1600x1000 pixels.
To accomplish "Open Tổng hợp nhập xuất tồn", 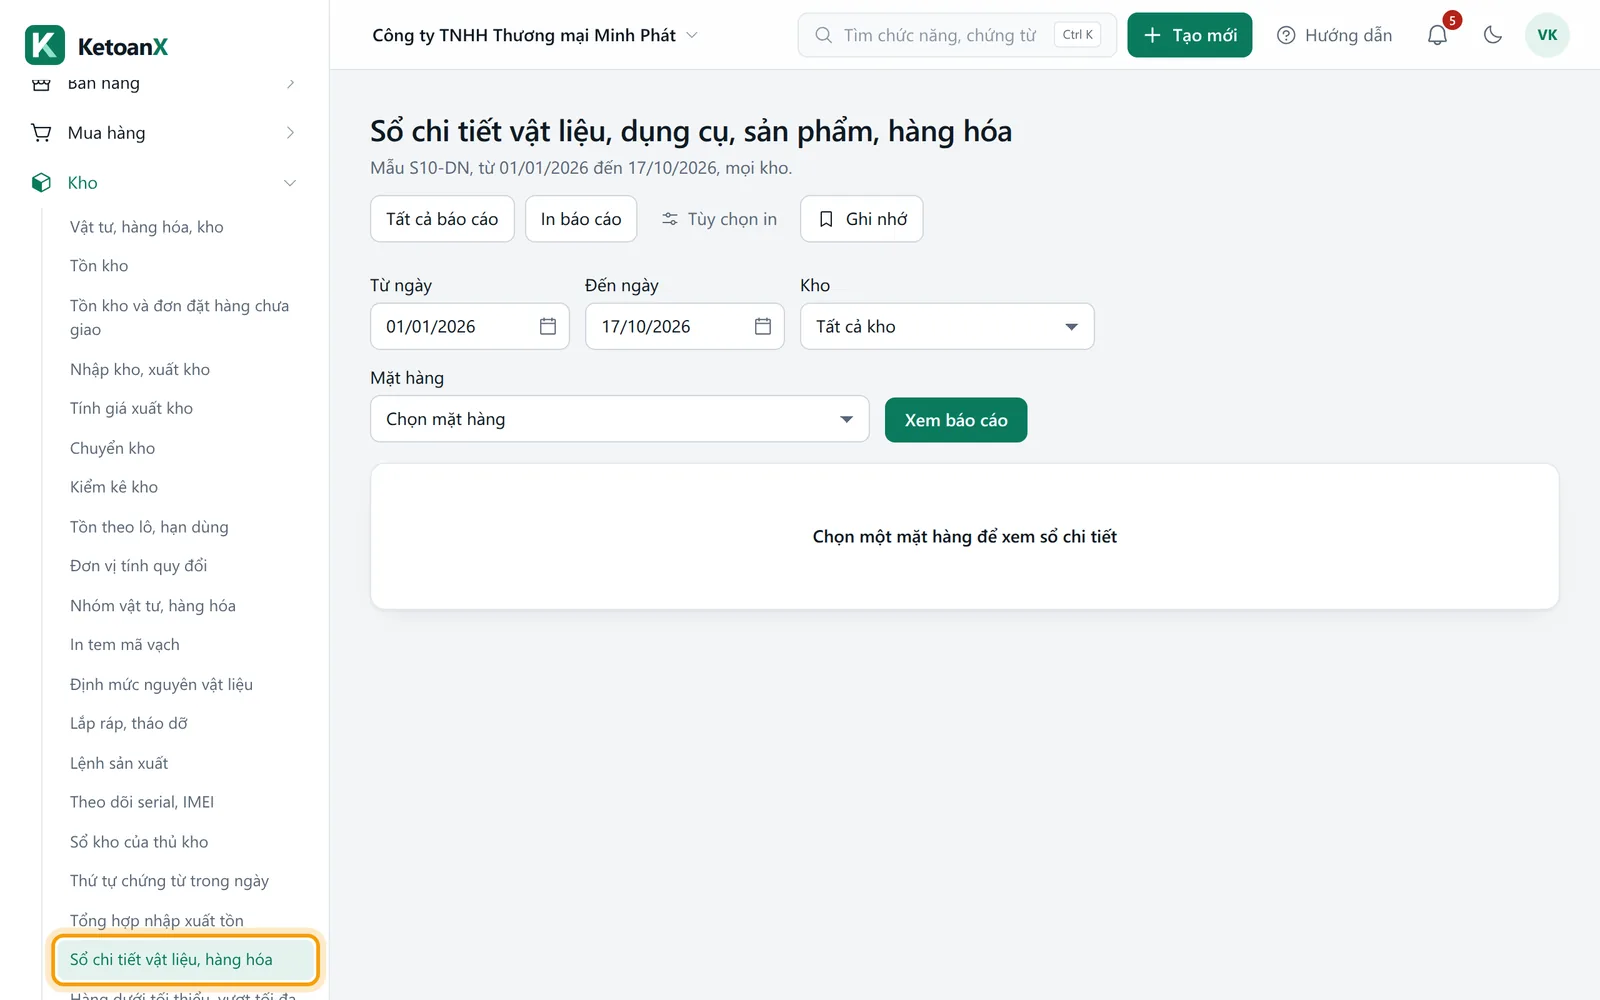I will point(157,920).
